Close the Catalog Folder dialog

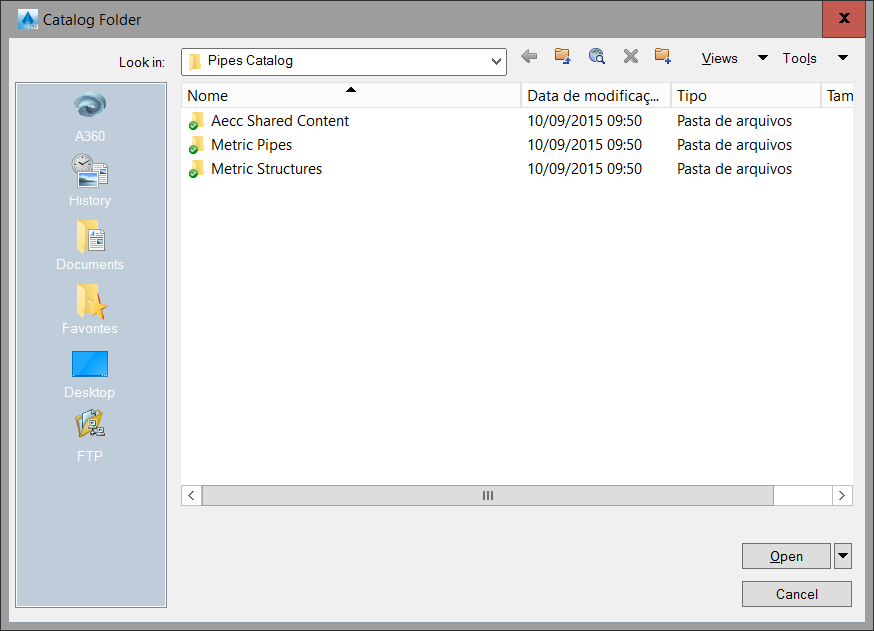pos(844,19)
